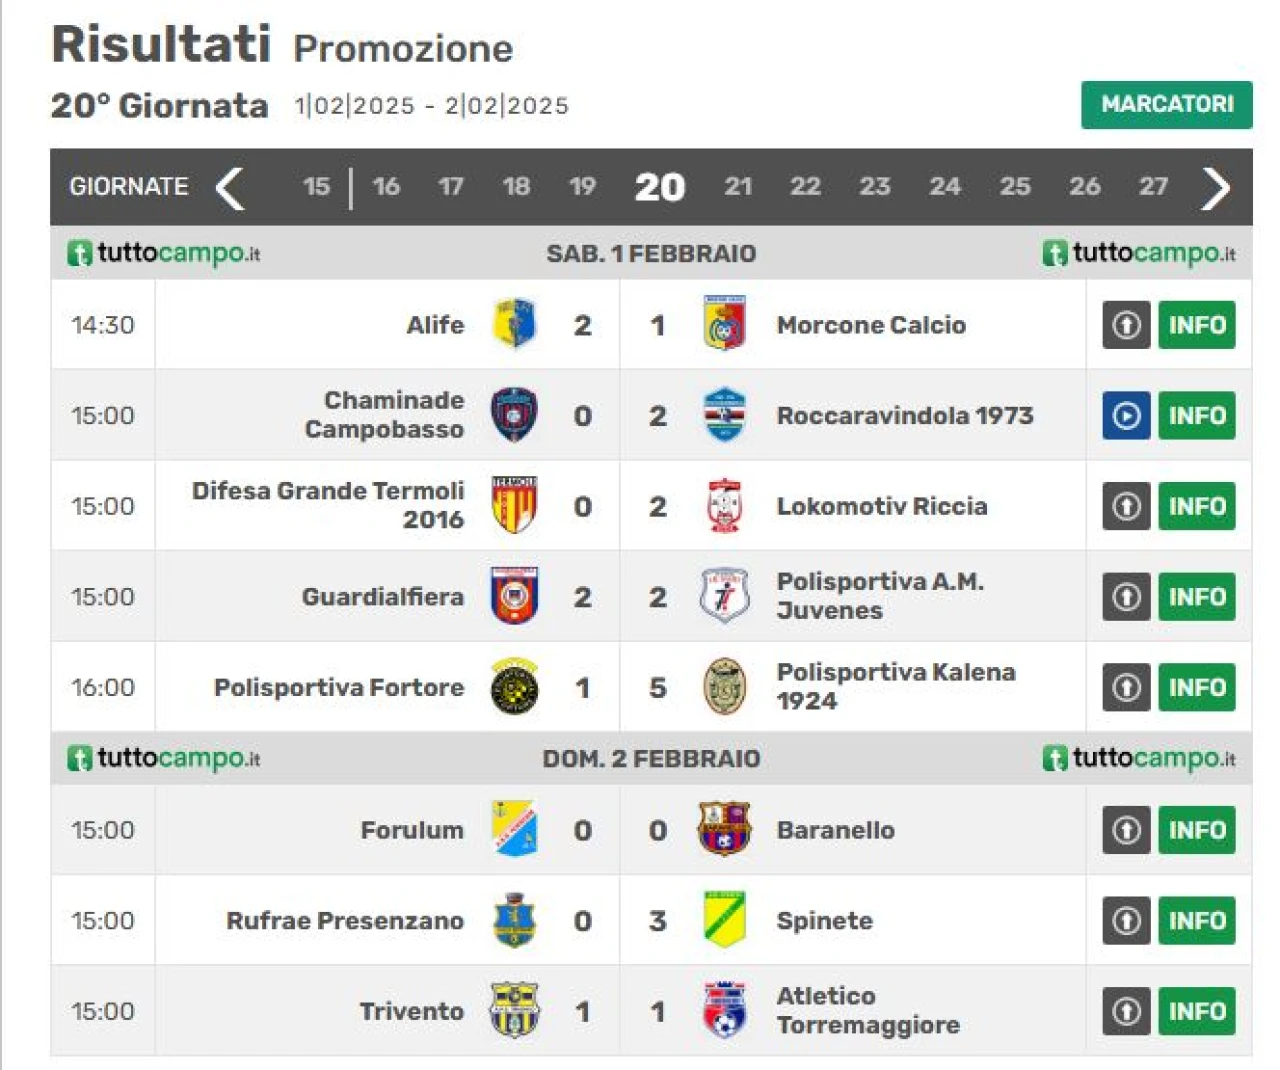Image resolution: width=1280 pixels, height=1070 pixels.
Task: Click the grey report icon for Alife match
Action: (x=1126, y=325)
